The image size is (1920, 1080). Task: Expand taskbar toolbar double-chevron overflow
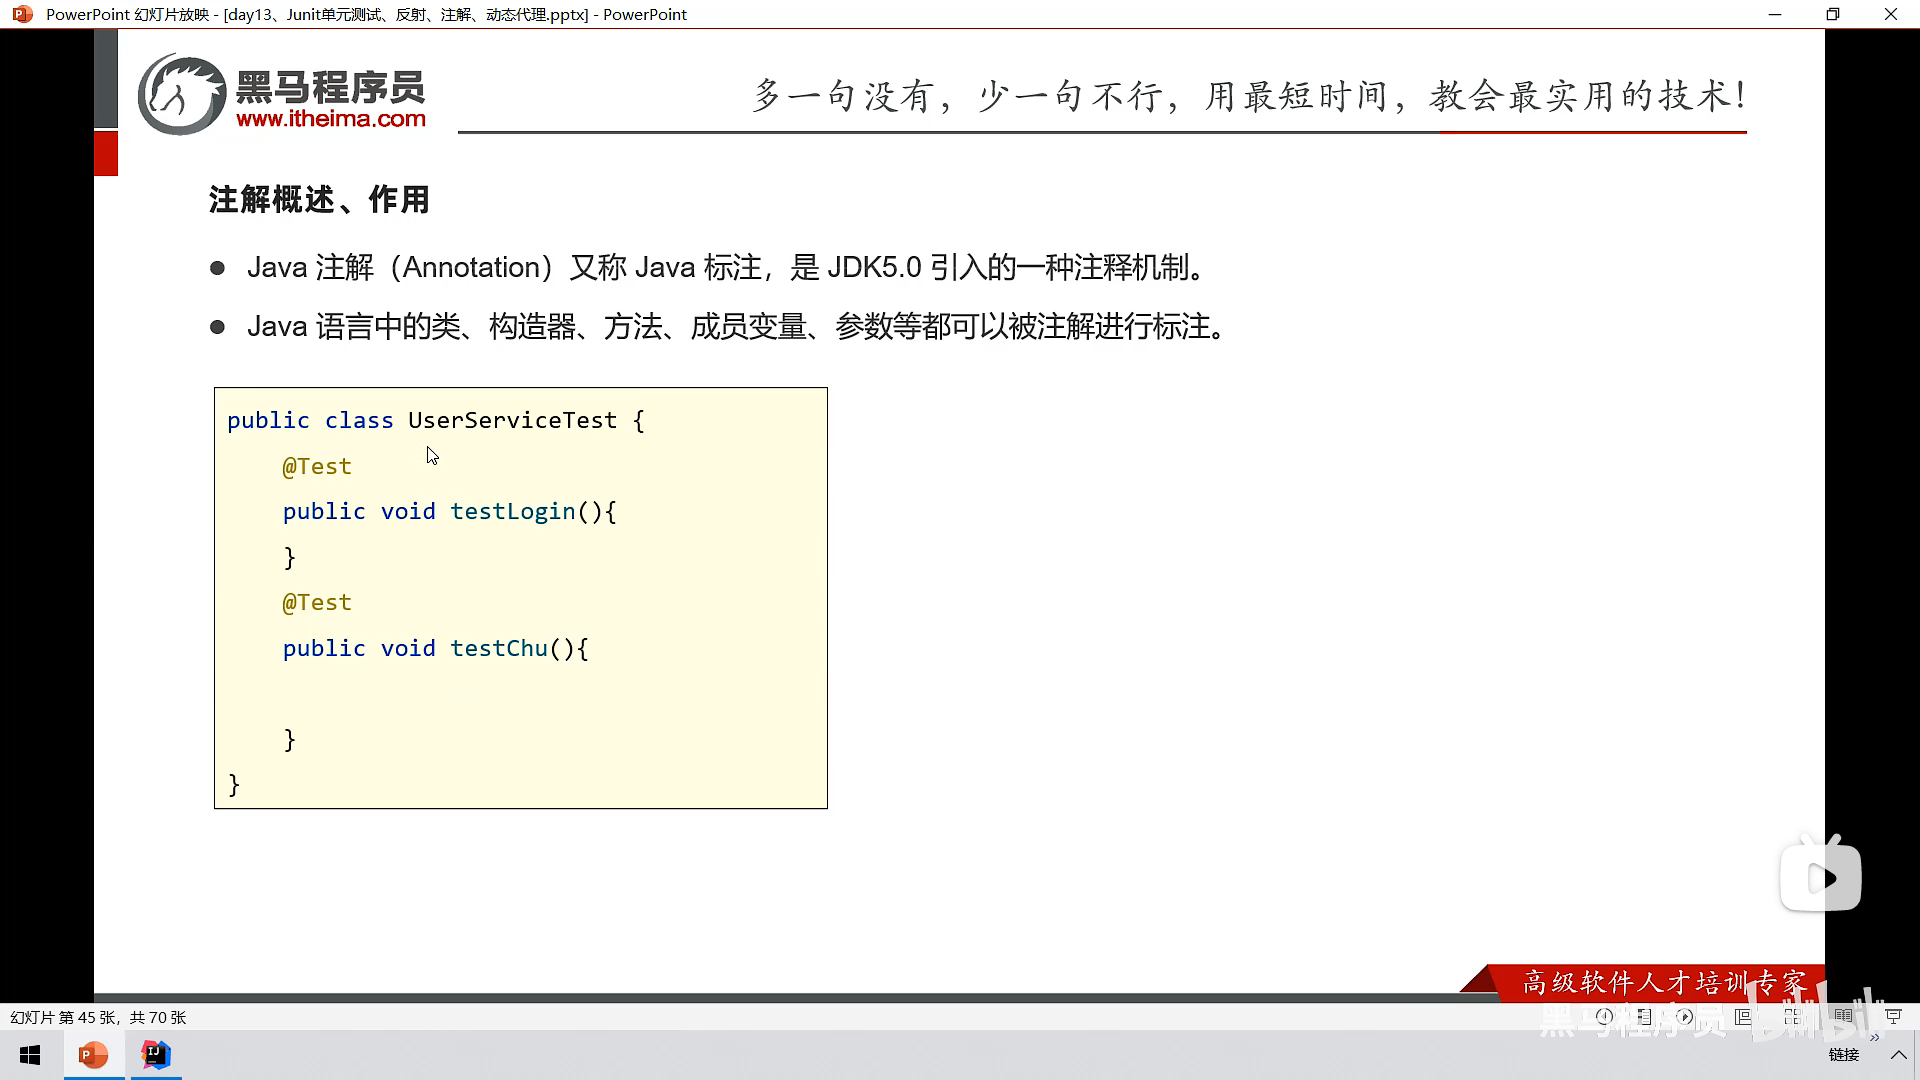[1874, 1038]
